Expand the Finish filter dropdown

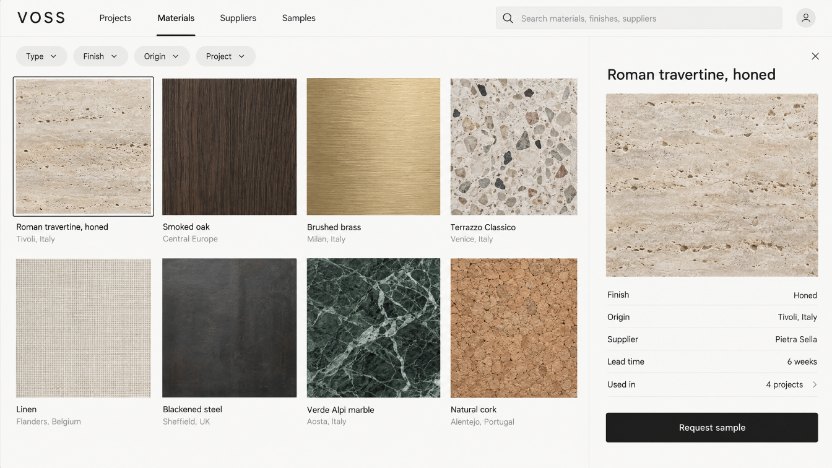pos(100,56)
